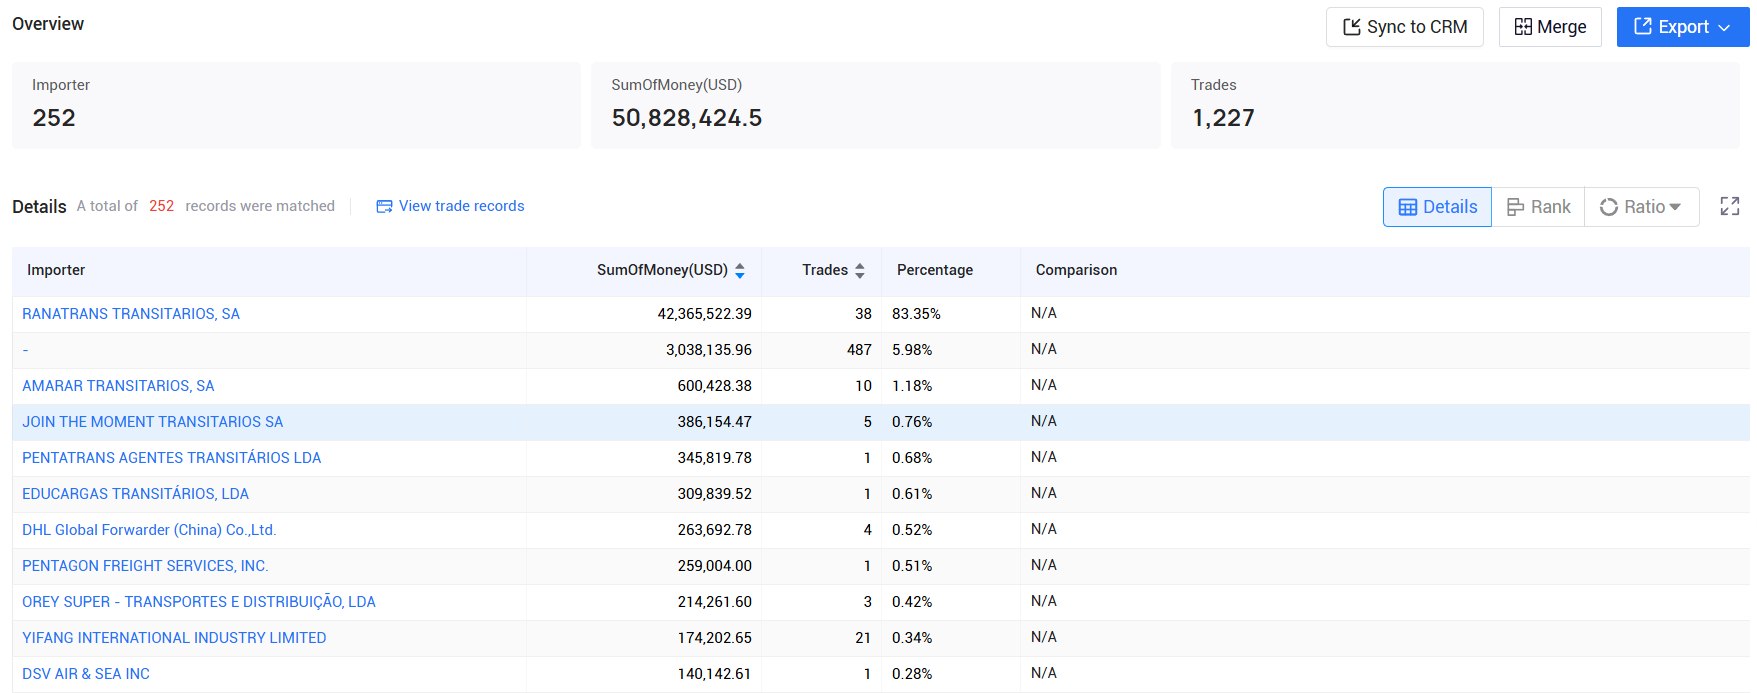Click the percentage 0.76%

[x=912, y=422]
